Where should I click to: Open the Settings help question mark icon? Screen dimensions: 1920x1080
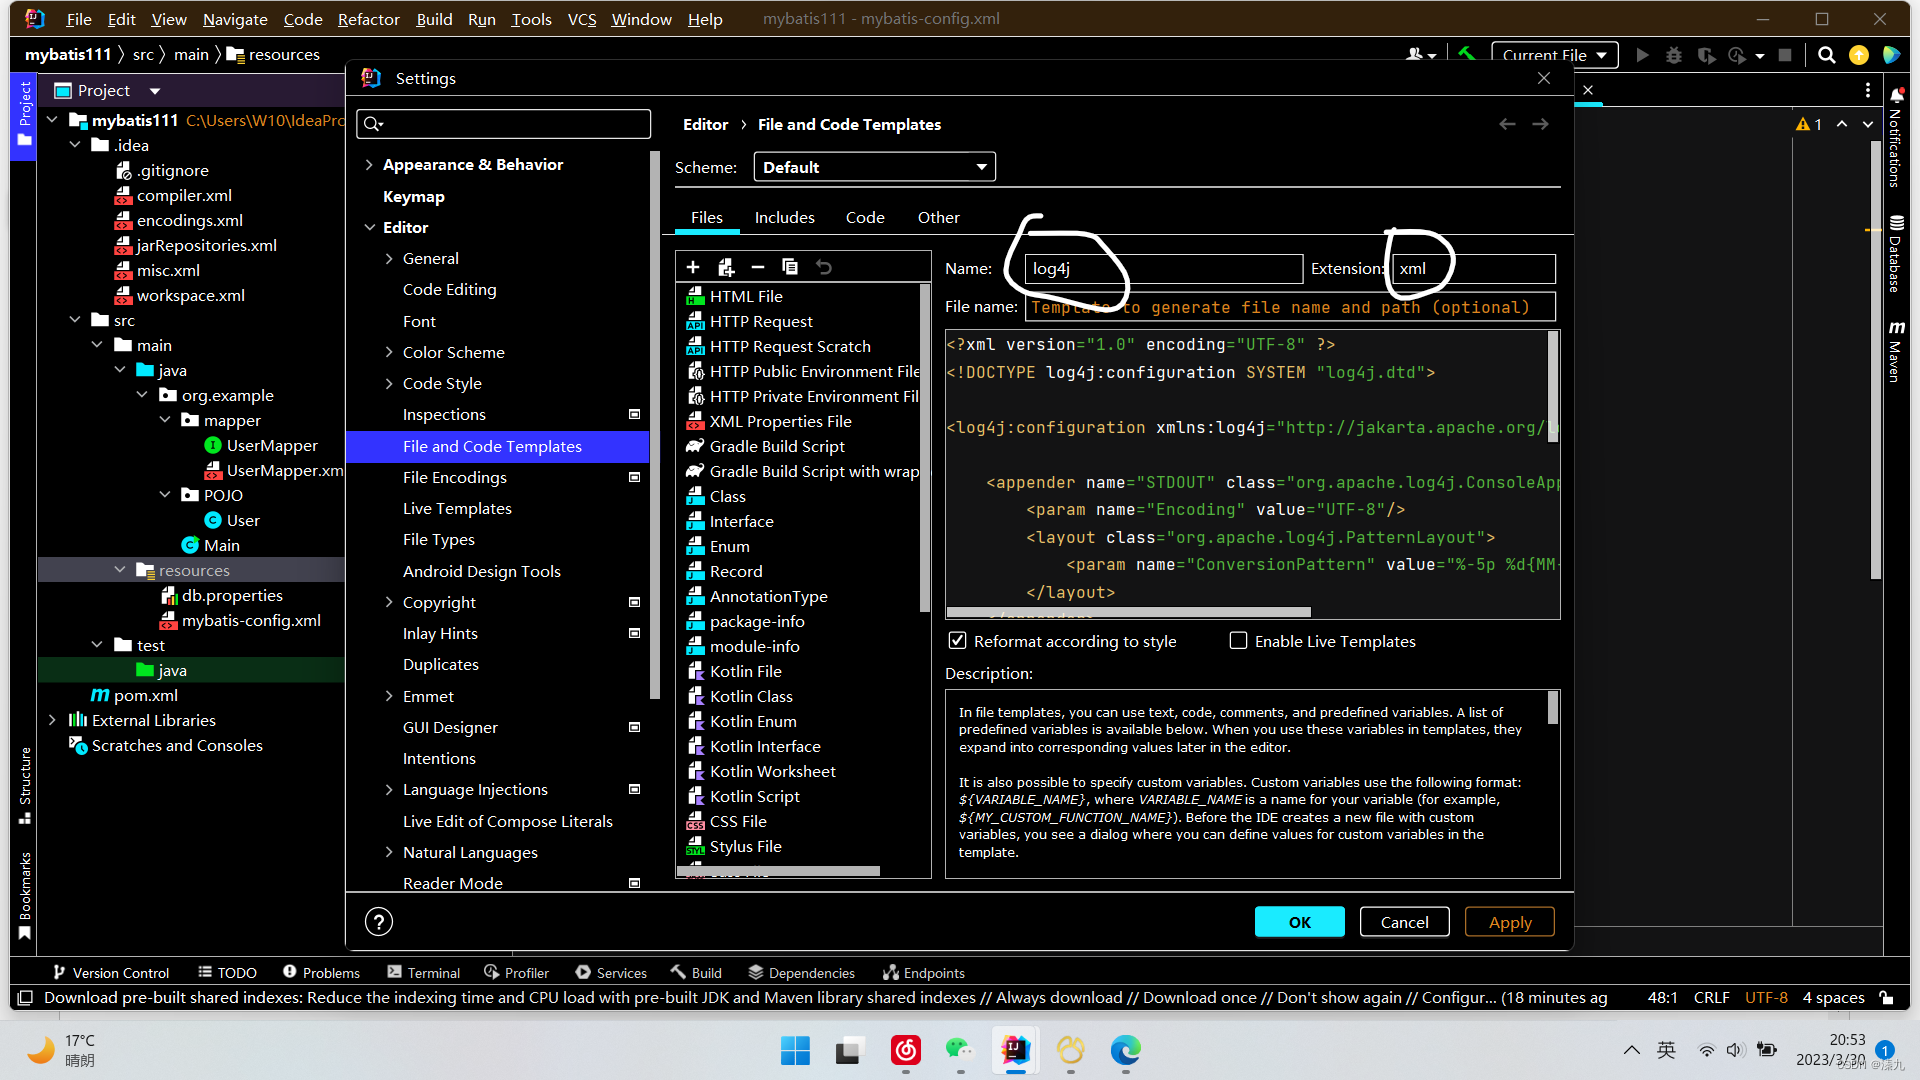(x=379, y=922)
